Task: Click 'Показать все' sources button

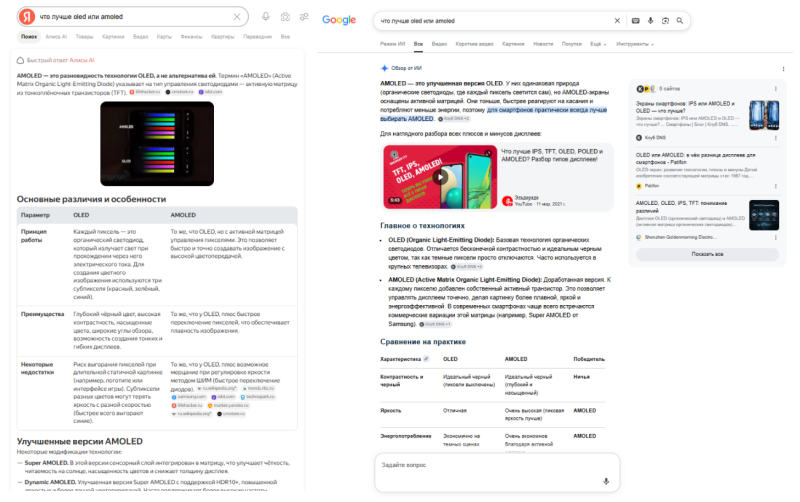Action: 708,254
